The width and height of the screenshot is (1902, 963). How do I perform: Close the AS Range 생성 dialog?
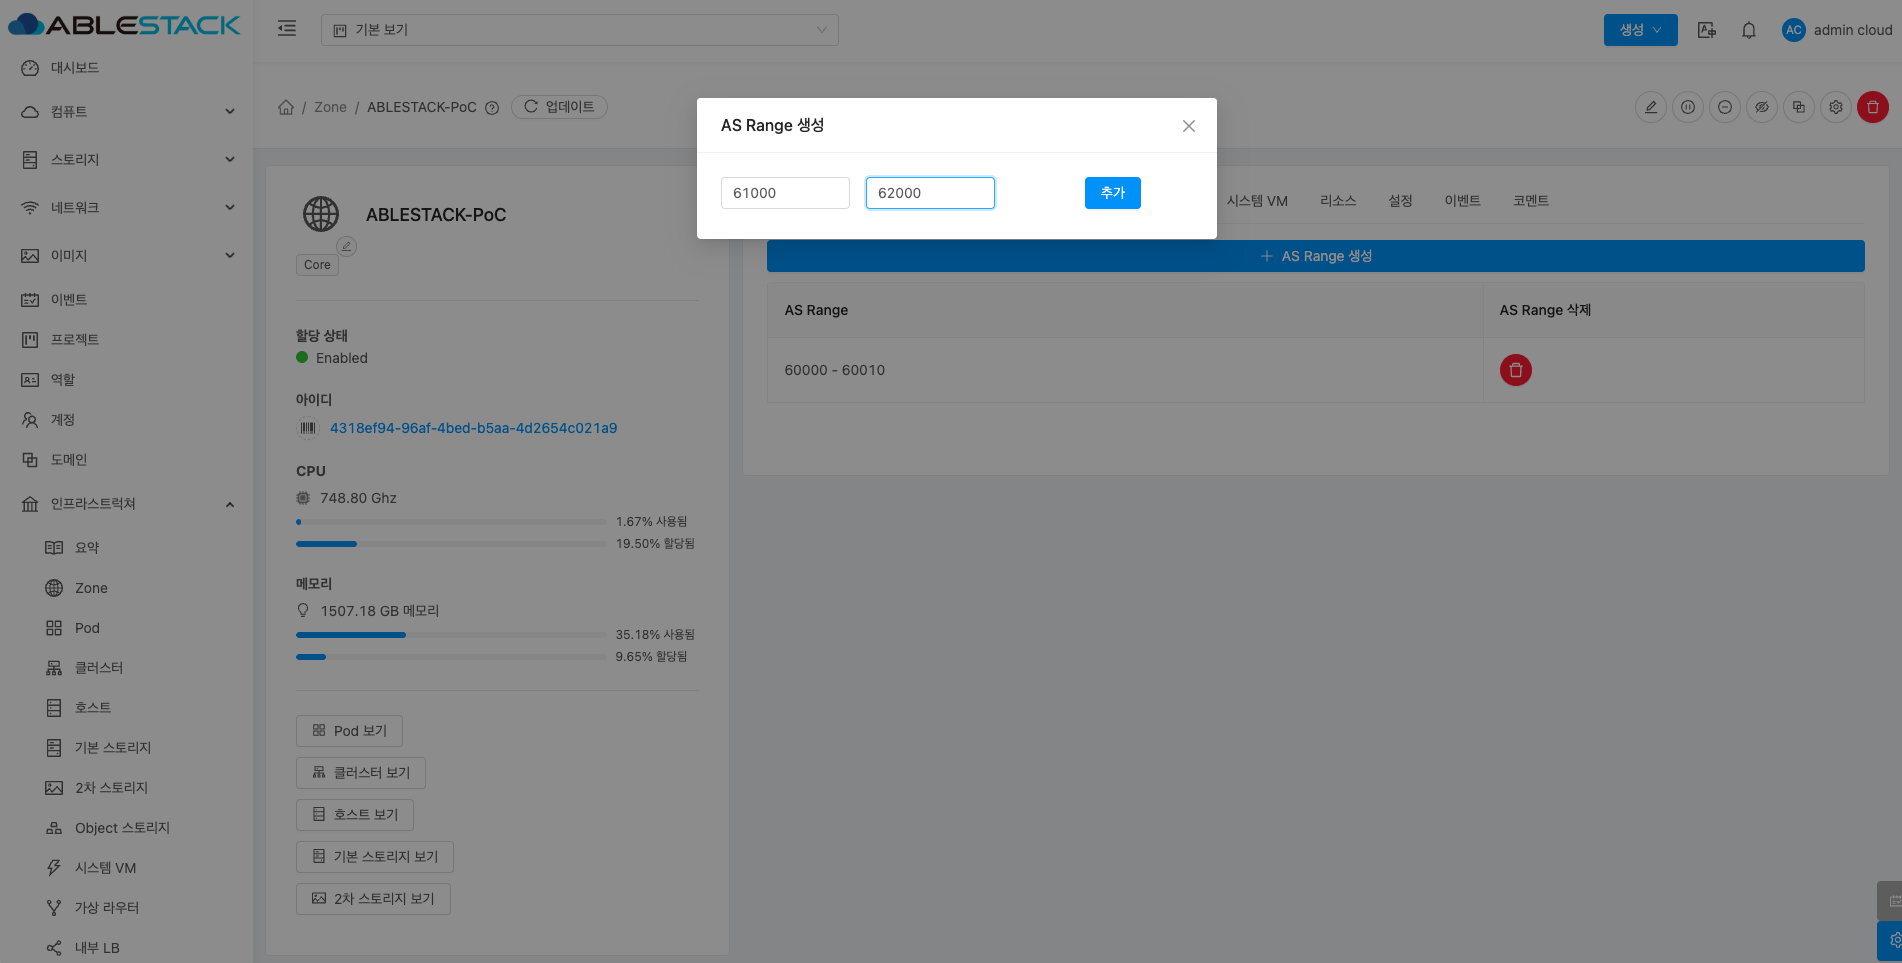(1188, 126)
